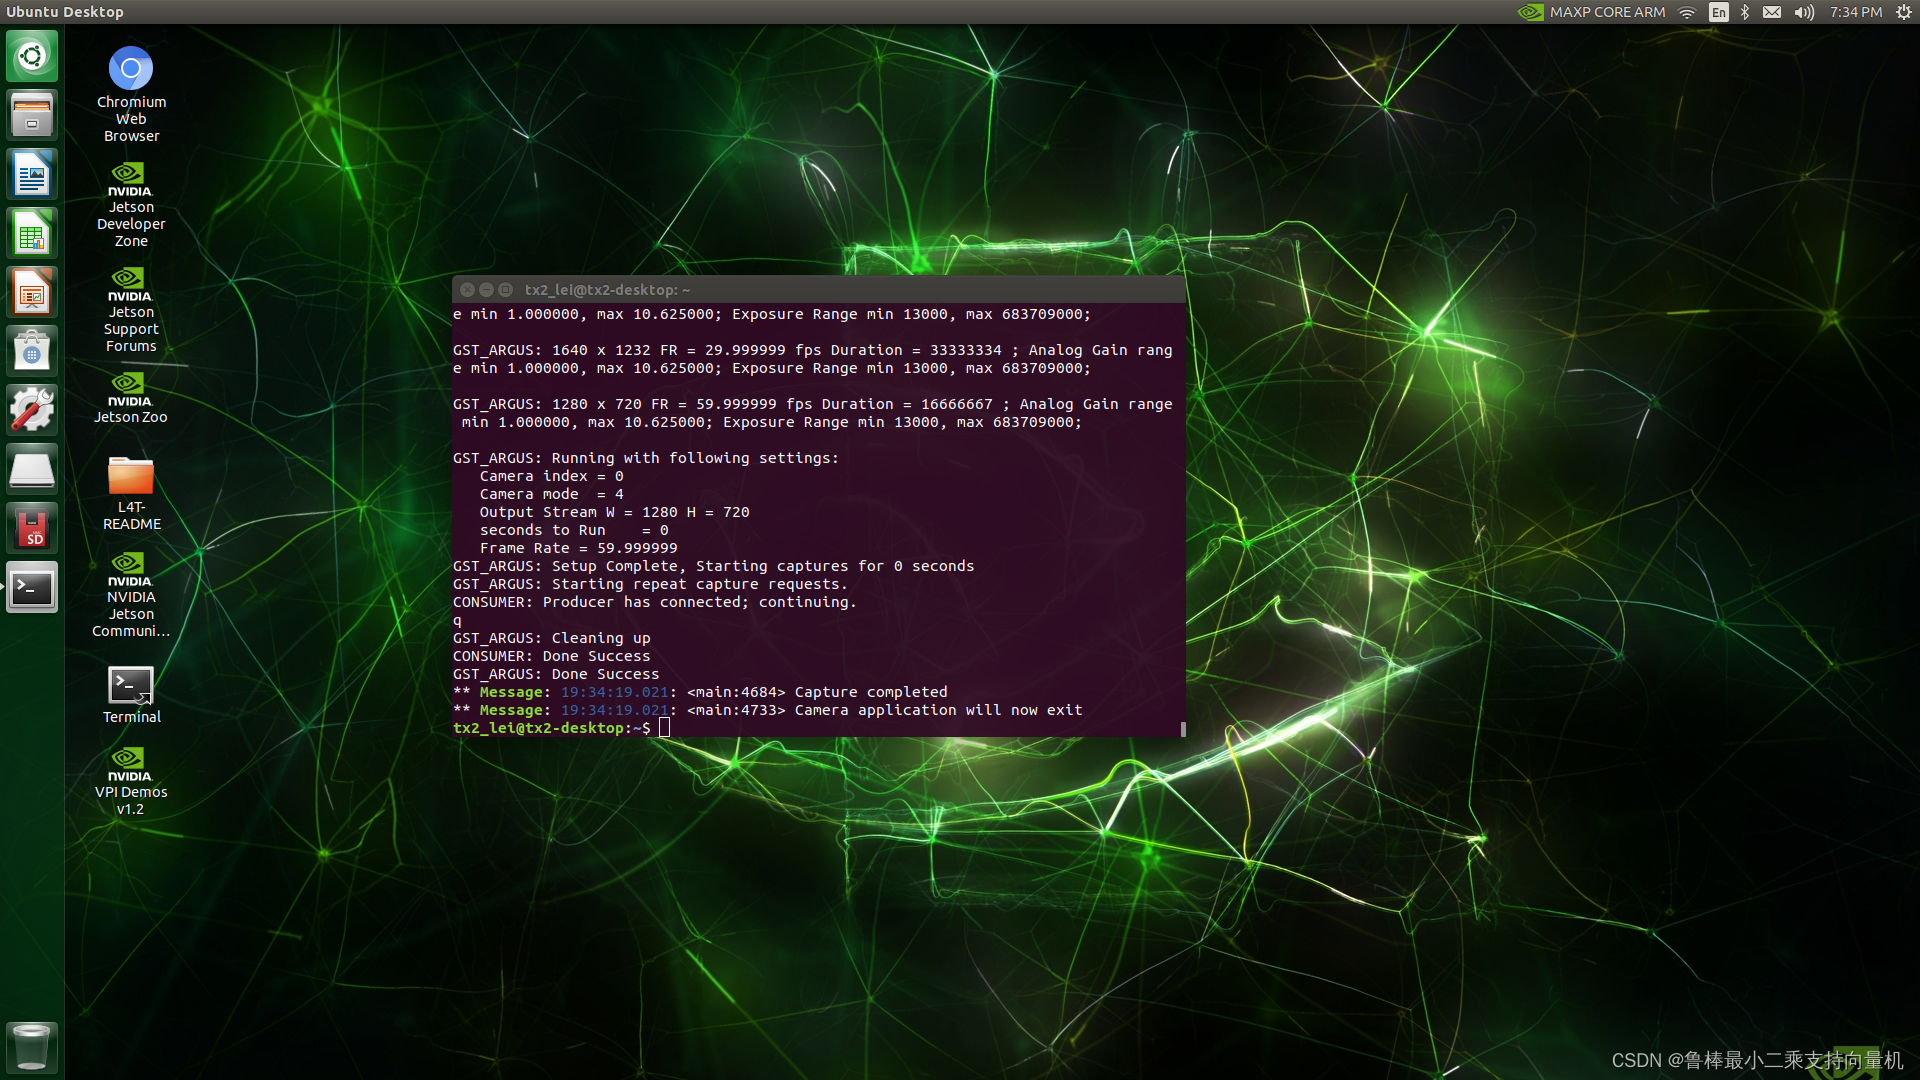The image size is (1920, 1080).
Task: Minimize the terminal window
Action: pos(486,289)
